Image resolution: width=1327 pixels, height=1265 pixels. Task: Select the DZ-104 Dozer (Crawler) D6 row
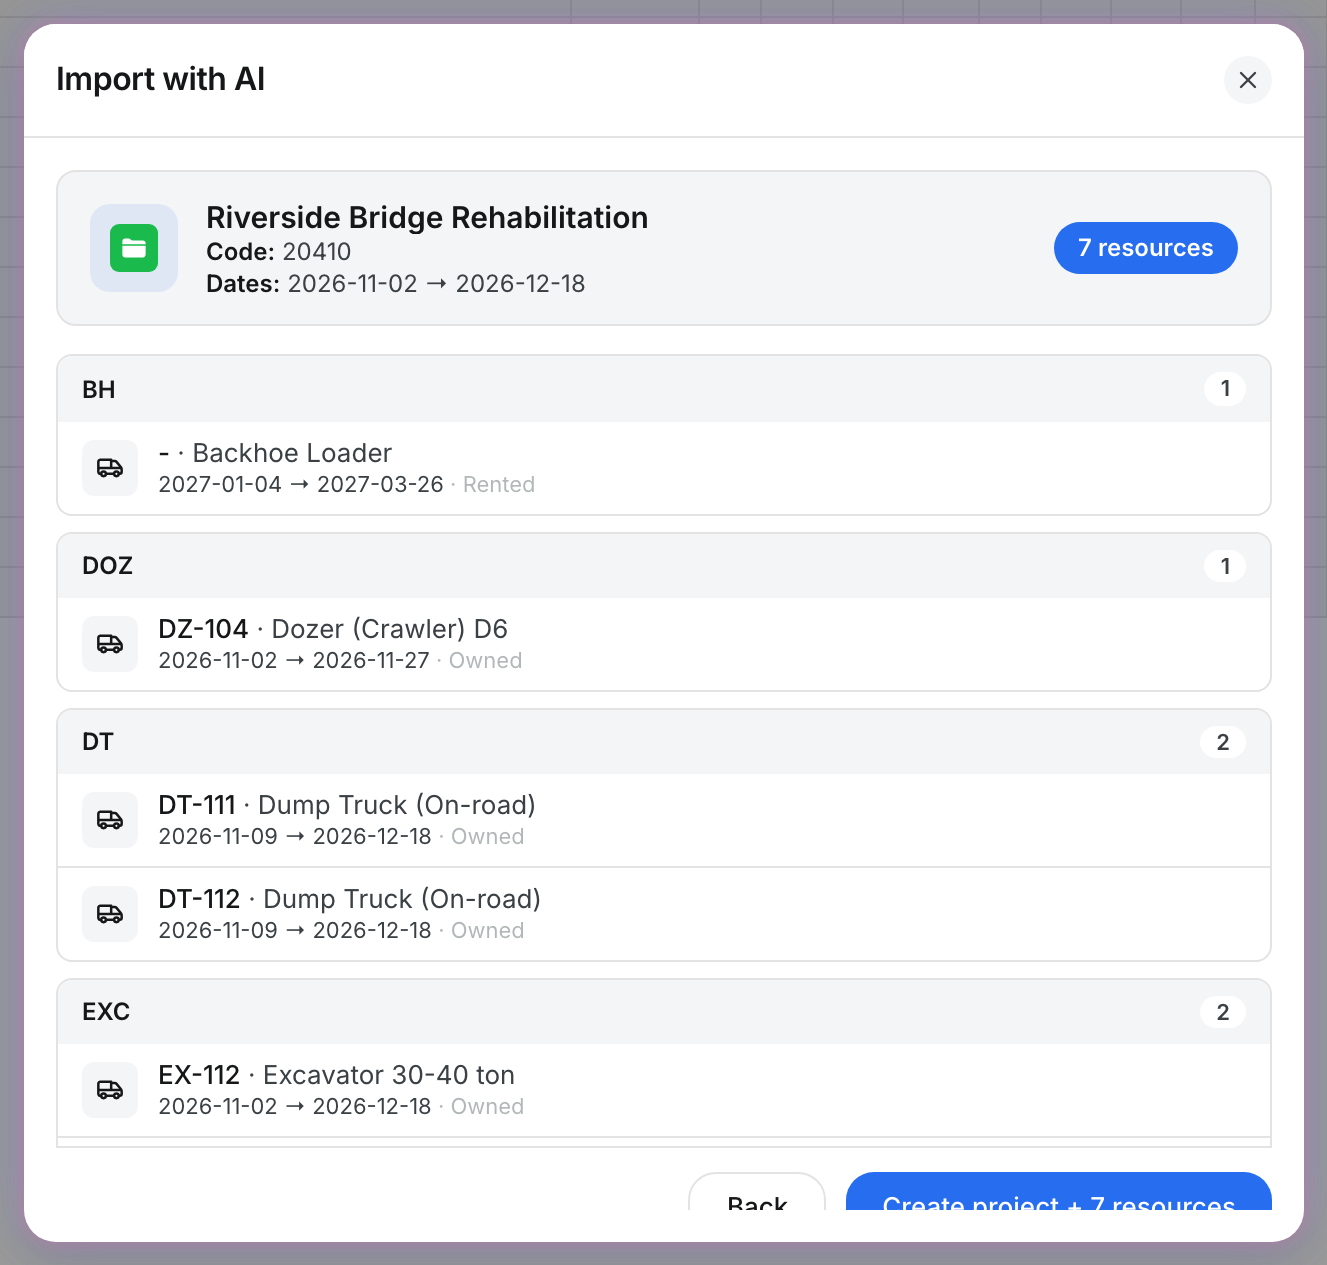(x=664, y=644)
